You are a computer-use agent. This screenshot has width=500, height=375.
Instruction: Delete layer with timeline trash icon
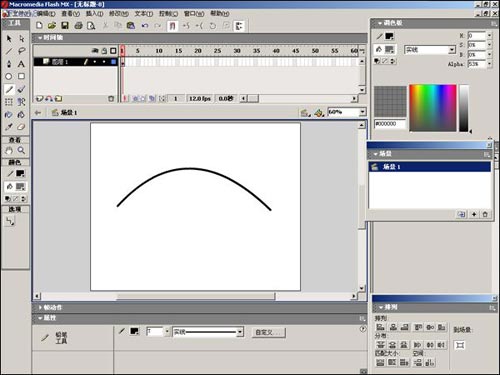[111, 99]
